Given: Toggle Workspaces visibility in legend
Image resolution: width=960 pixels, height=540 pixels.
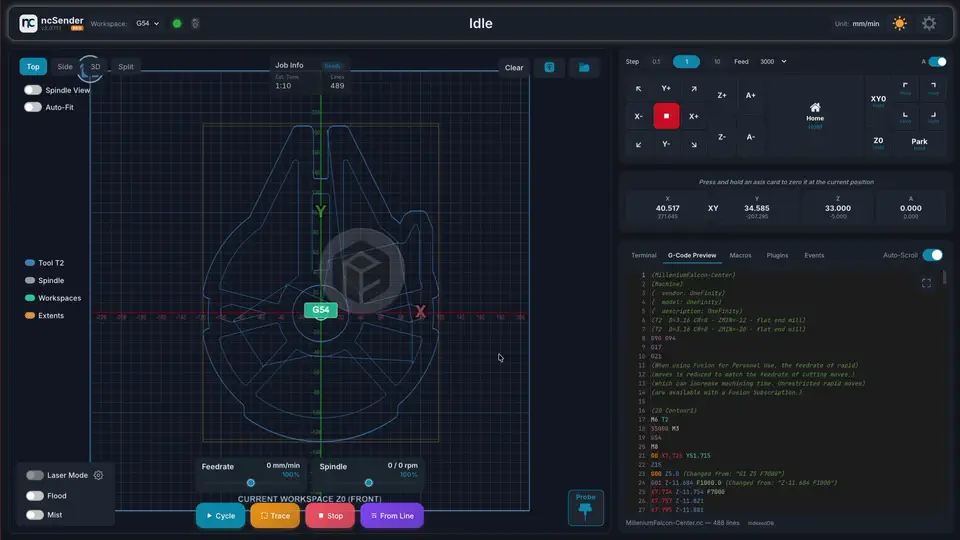Looking at the screenshot, I should point(53,298).
